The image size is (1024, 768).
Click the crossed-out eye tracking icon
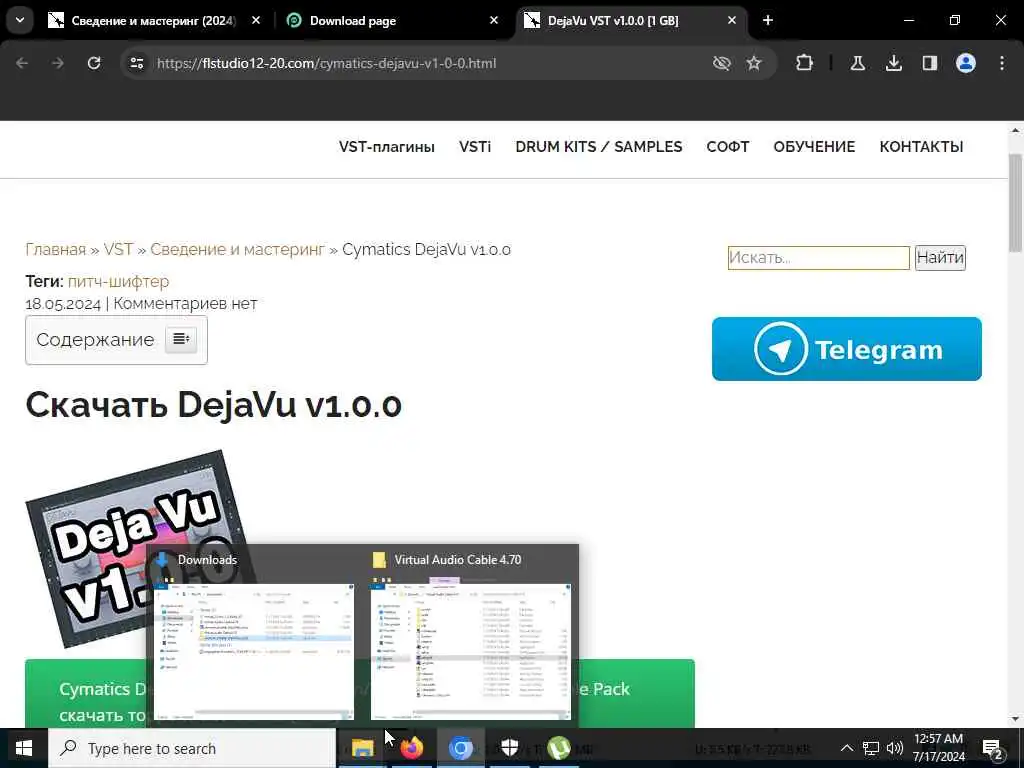coord(722,63)
